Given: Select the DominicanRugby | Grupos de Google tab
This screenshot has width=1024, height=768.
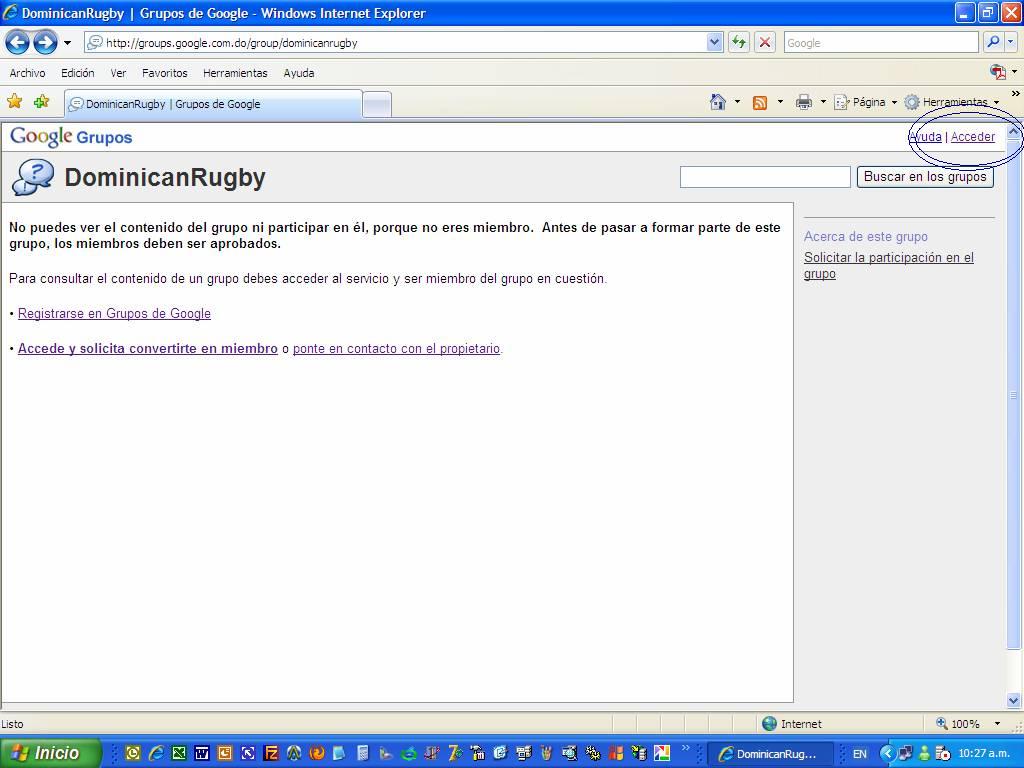Looking at the screenshot, I should pos(213,104).
